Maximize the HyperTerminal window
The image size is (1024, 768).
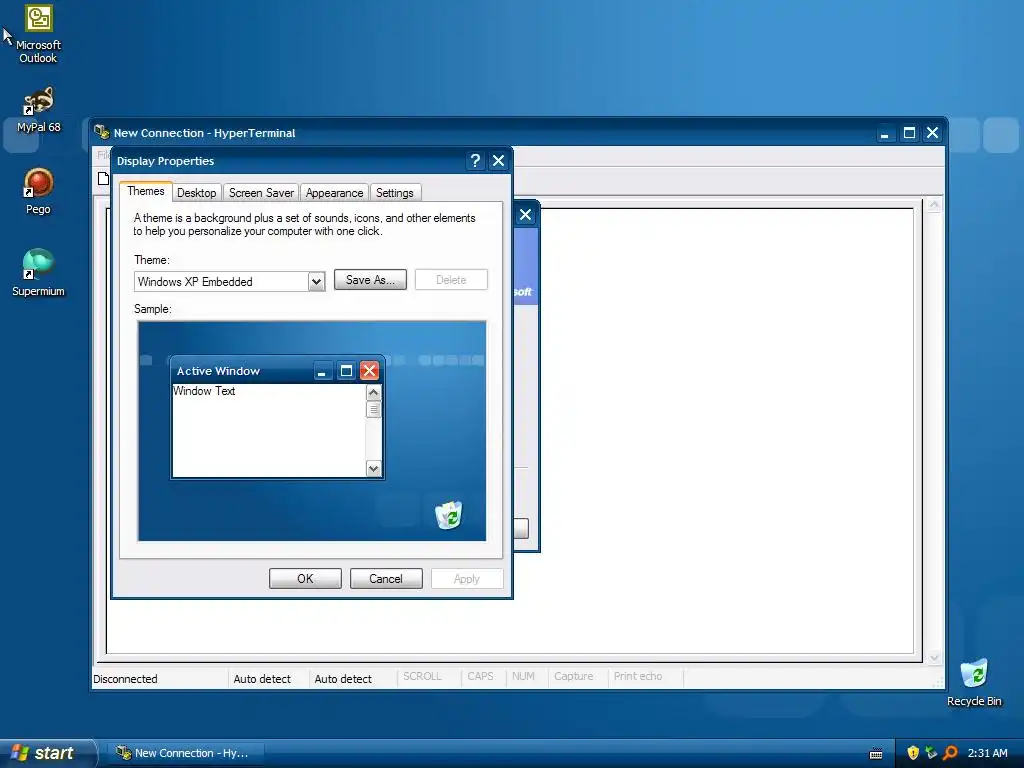pyautogui.click(x=908, y=133)
